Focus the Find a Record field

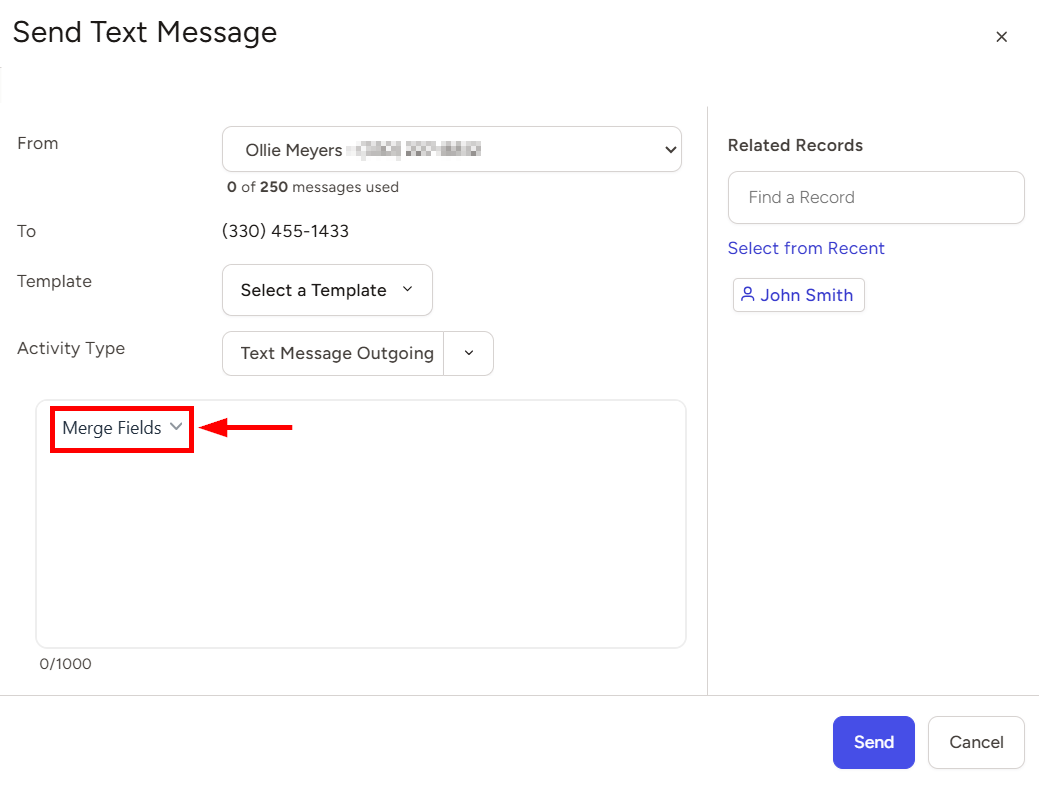876,197
